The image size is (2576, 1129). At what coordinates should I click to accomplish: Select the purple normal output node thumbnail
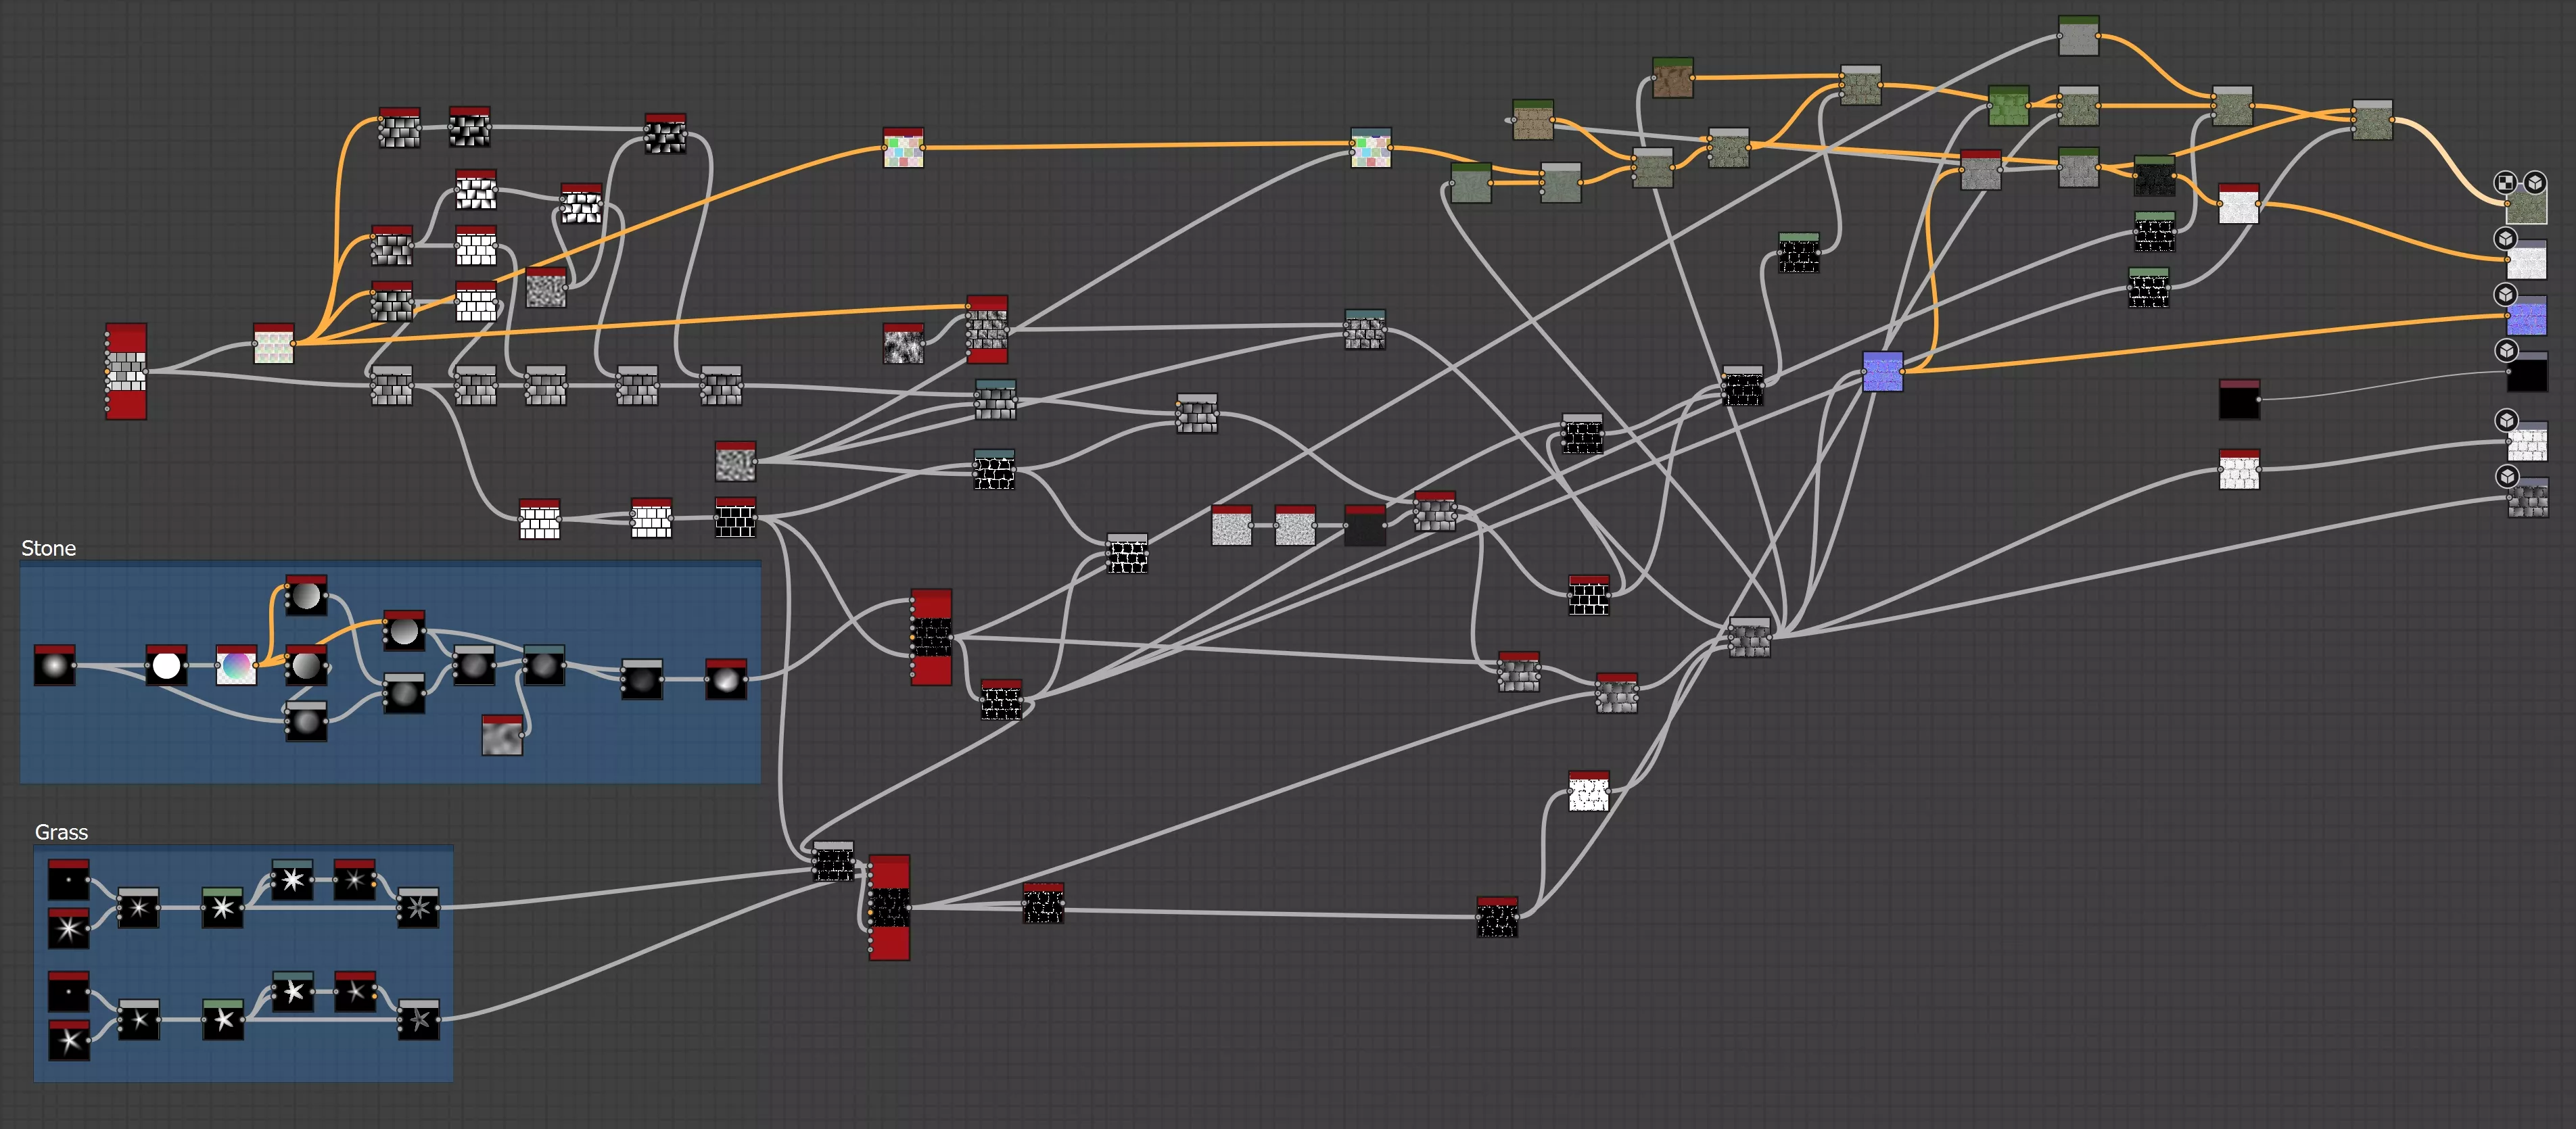pyautogui.click(x=2527, y=318)
